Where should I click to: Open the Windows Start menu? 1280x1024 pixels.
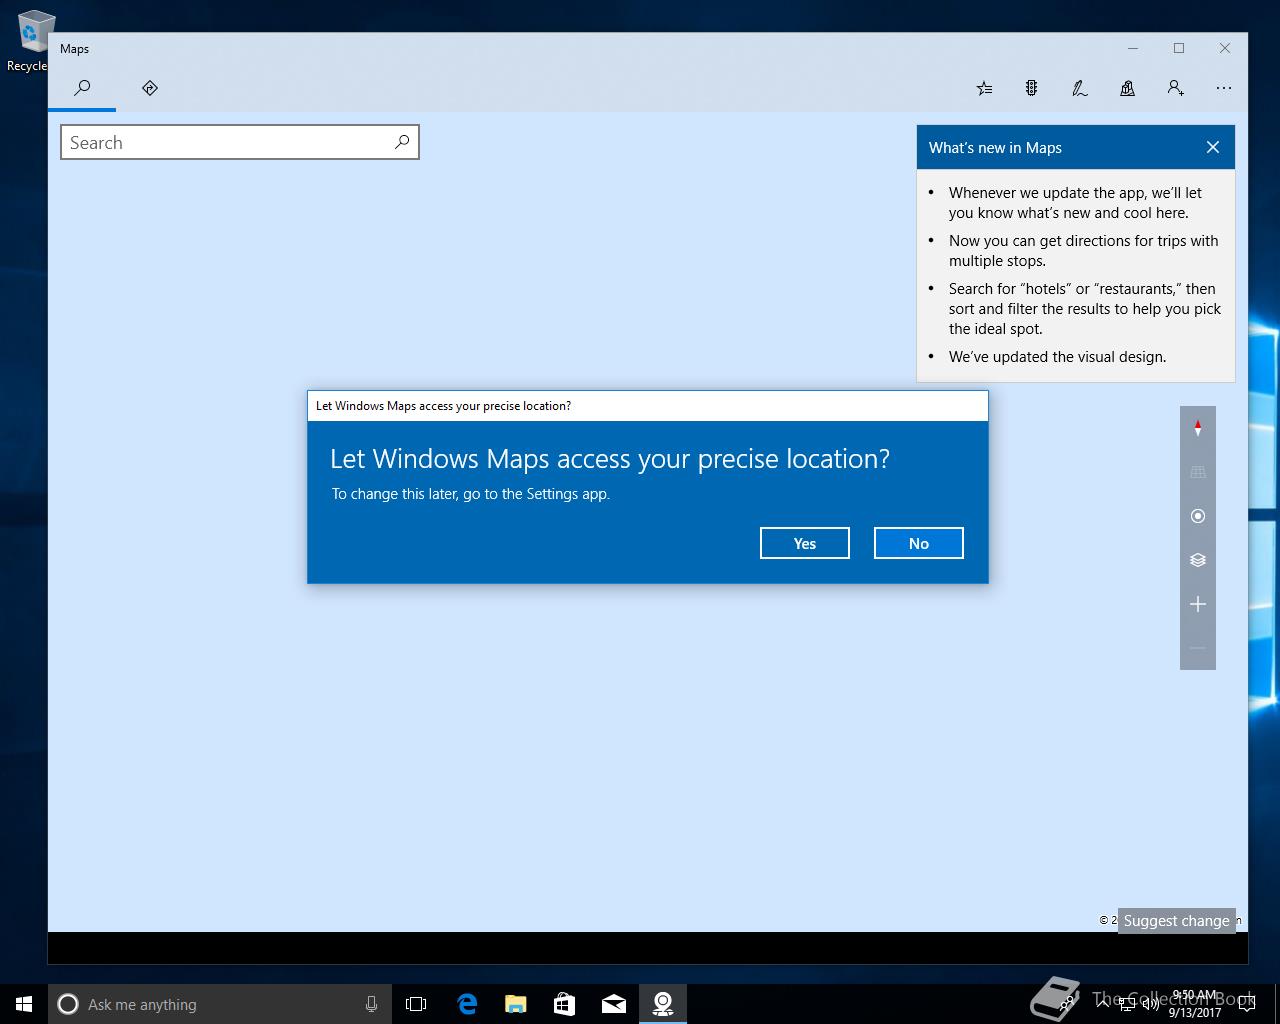(x=24, y=1004)
